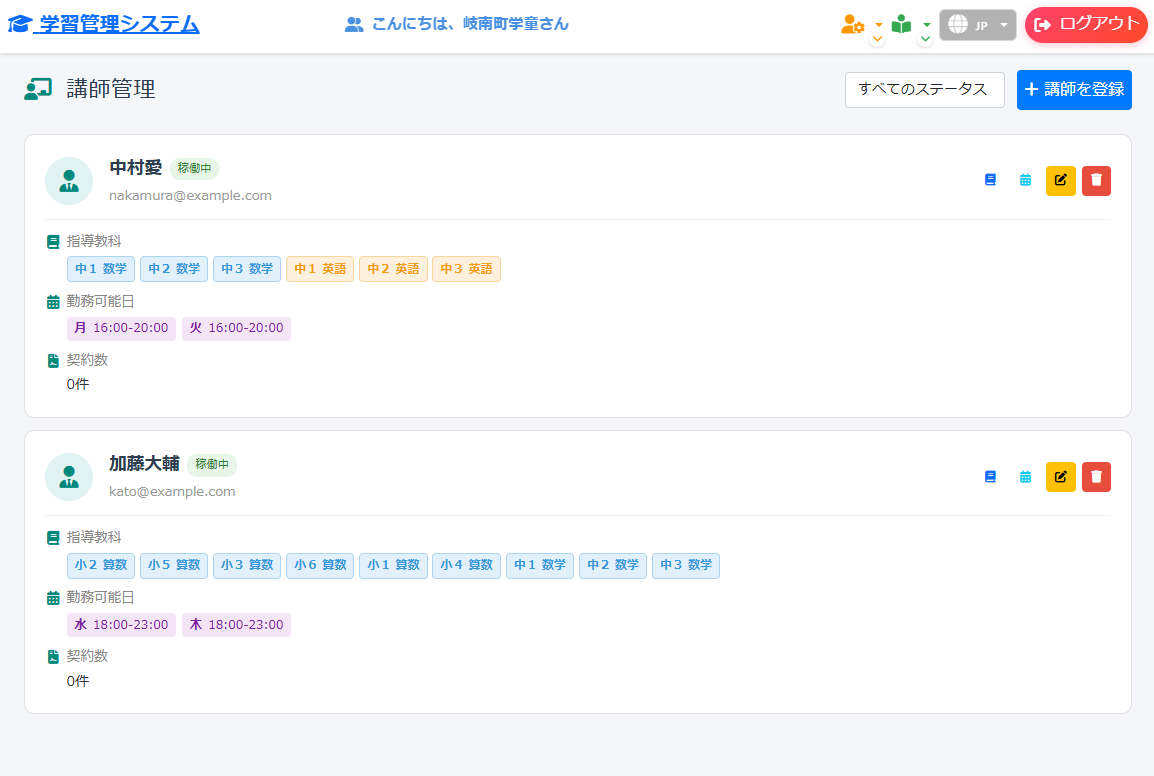Delete teacher 中村愛 with red trash button
The image size is (1154, 776).
pyautogui.click(x=1096, y=180)
